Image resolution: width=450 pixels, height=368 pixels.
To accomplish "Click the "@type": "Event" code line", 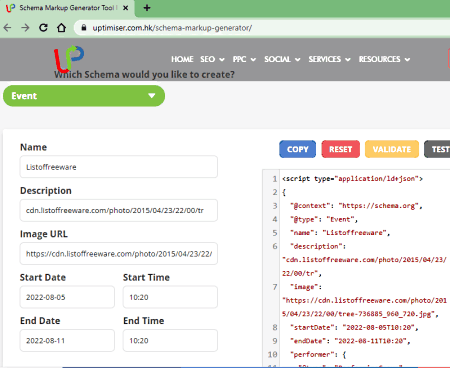I will 324,219.
